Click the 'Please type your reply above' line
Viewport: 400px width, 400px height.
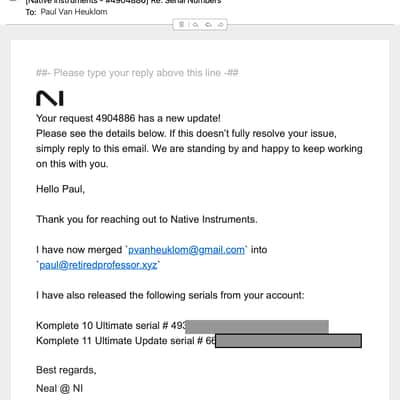[137, 73]
